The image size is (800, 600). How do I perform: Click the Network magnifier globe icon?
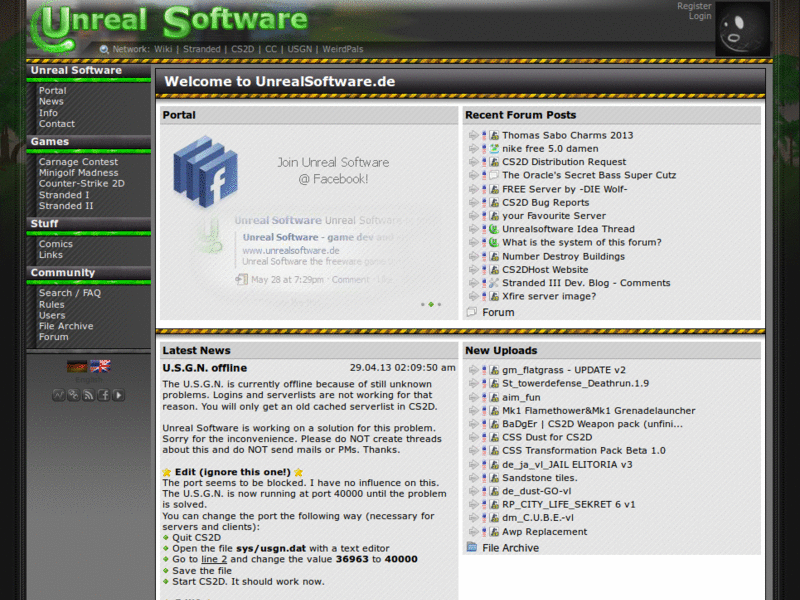pyautogui.click(x=104, y=49)
